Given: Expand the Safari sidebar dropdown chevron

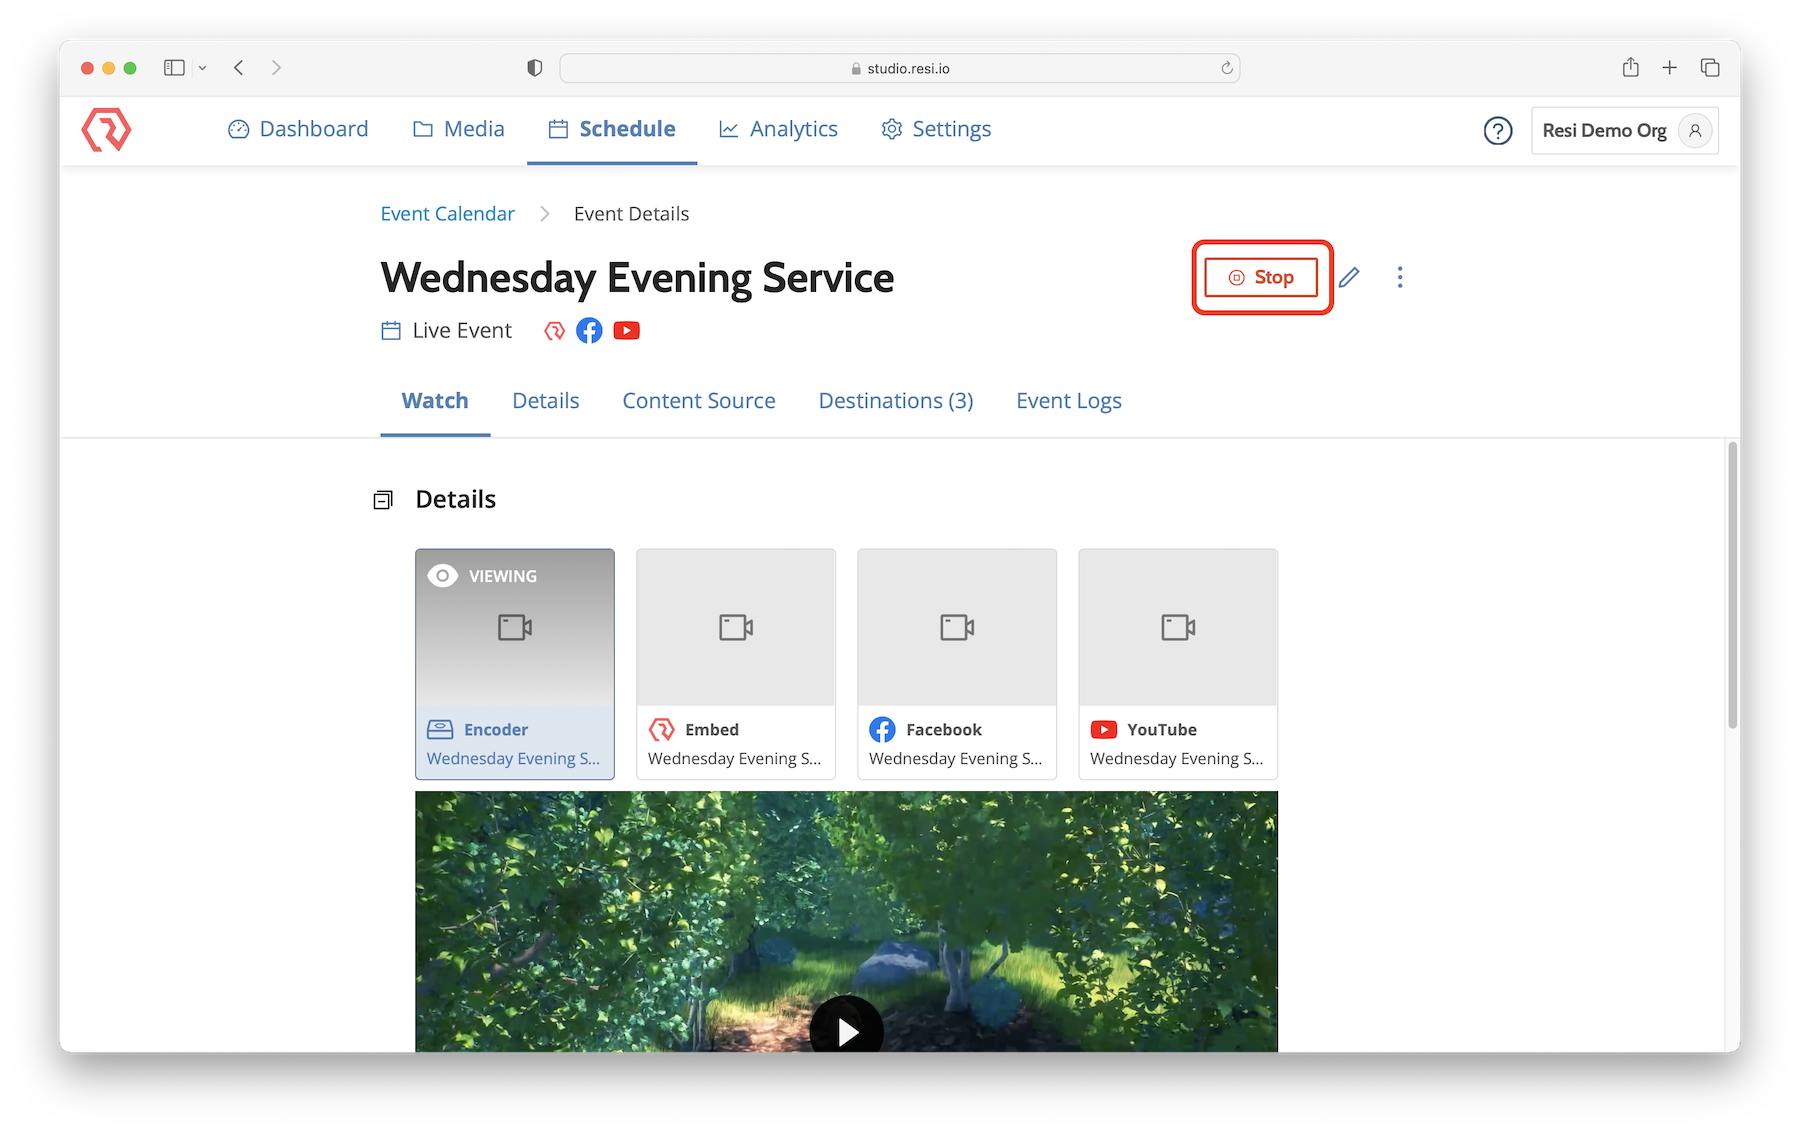Looking at the screenshot, I should [202, 68].
